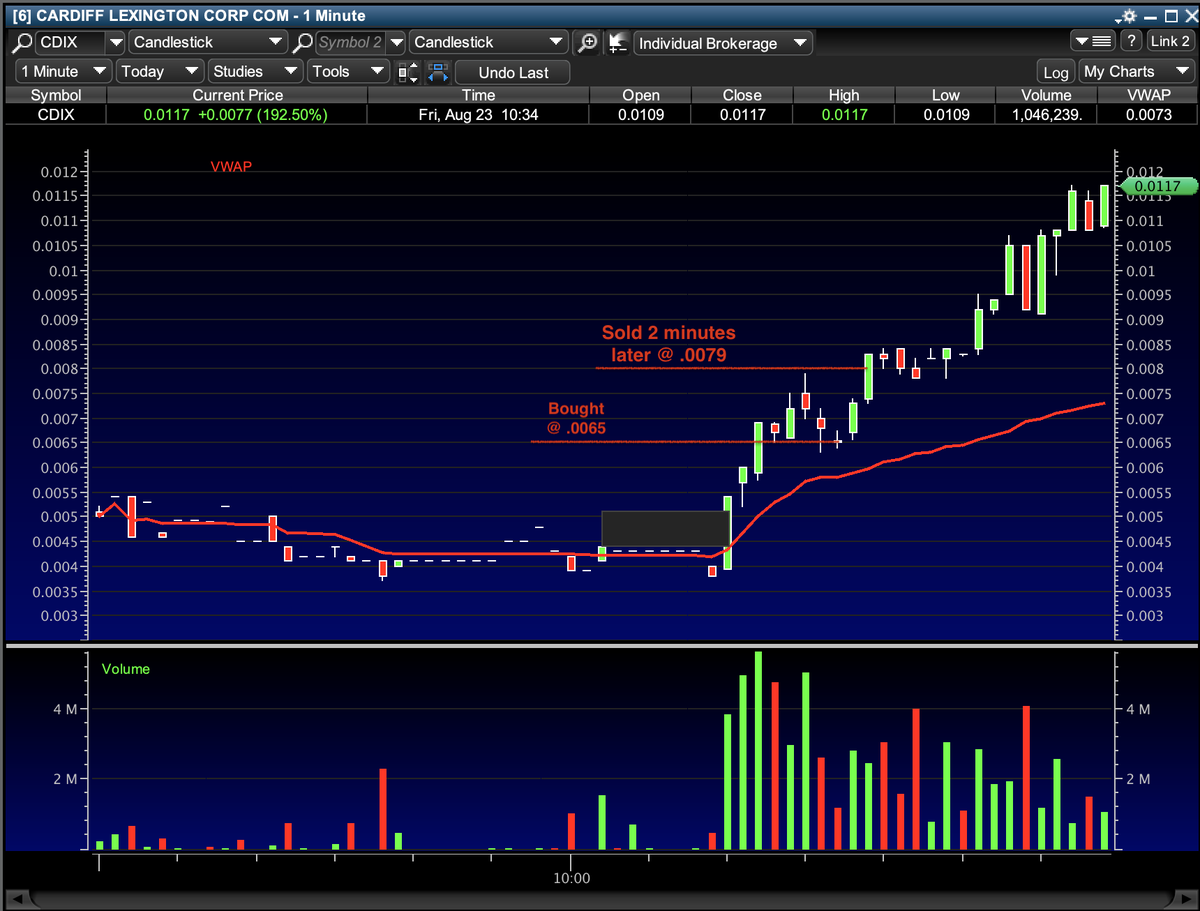Image resolution: width=1200 pixels, height=911 pixels.
Task: Click the zoom-in magnifier with plus sign
Action: [x=589, y=43]
